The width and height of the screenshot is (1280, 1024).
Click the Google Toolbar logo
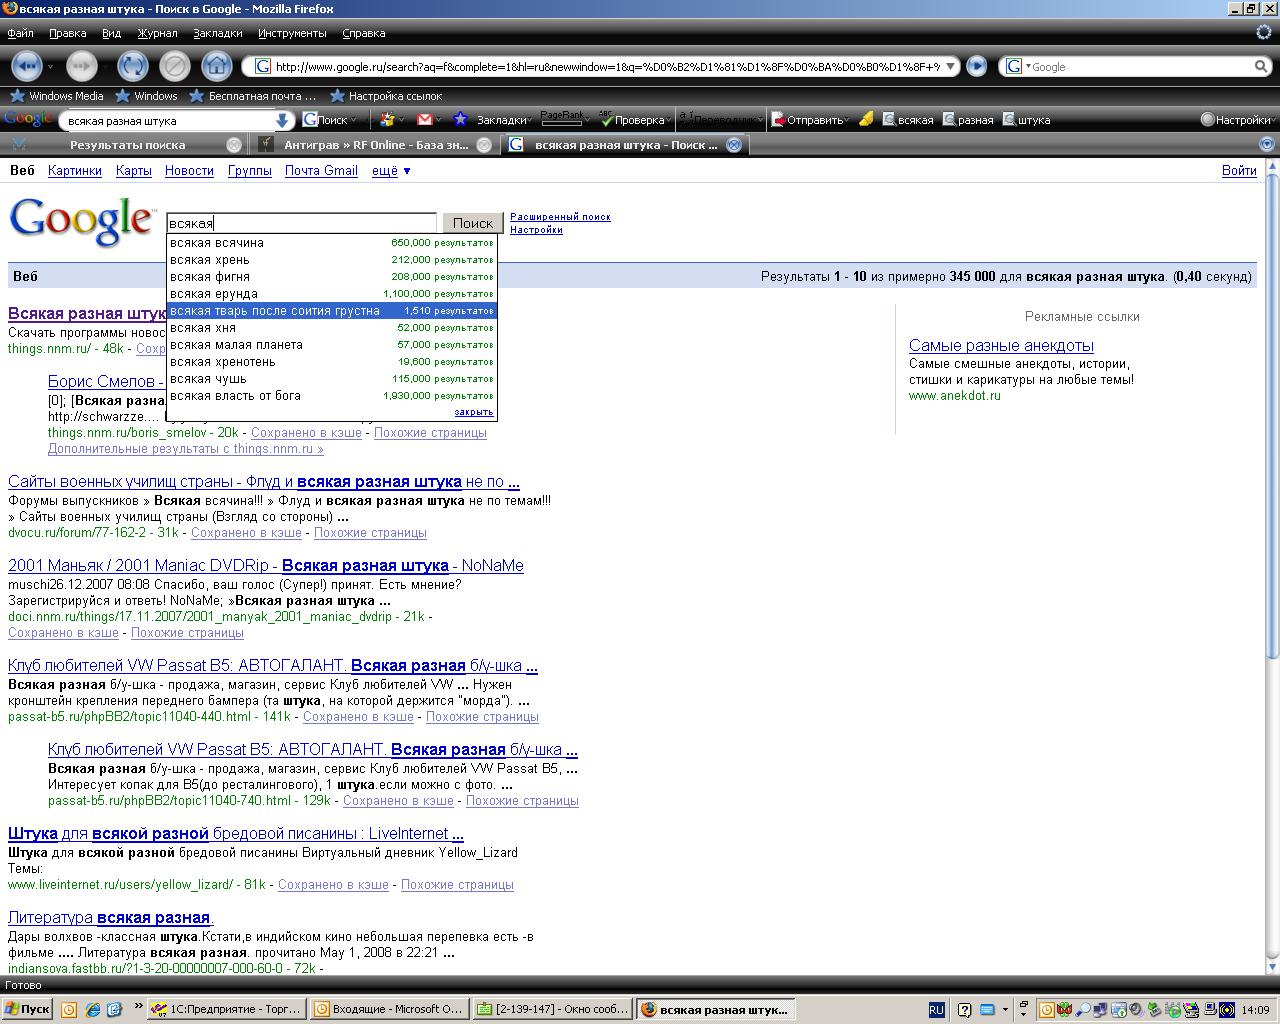(x=27, y=120)
